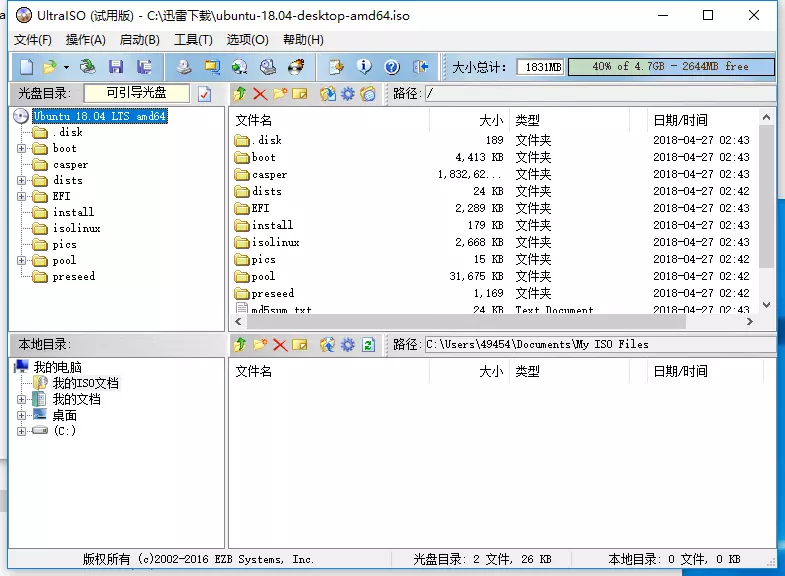This screenshot has height=576, width=785.
Task: Select the casper folder in the disc file list
Action: pos(269,175)
